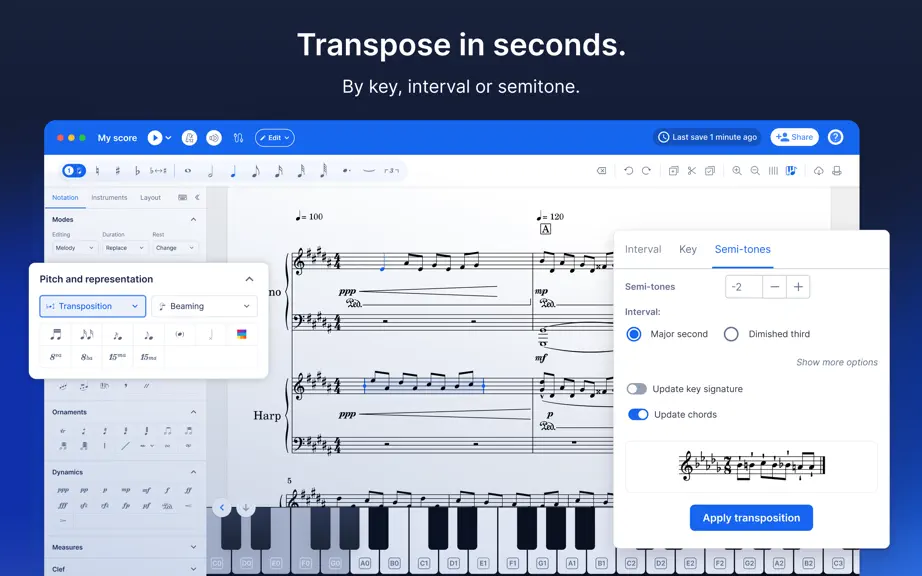This screenshot has width=922, height=576.
Task: Collapse the Ornaments section
Action: click(x=193, y=412)
